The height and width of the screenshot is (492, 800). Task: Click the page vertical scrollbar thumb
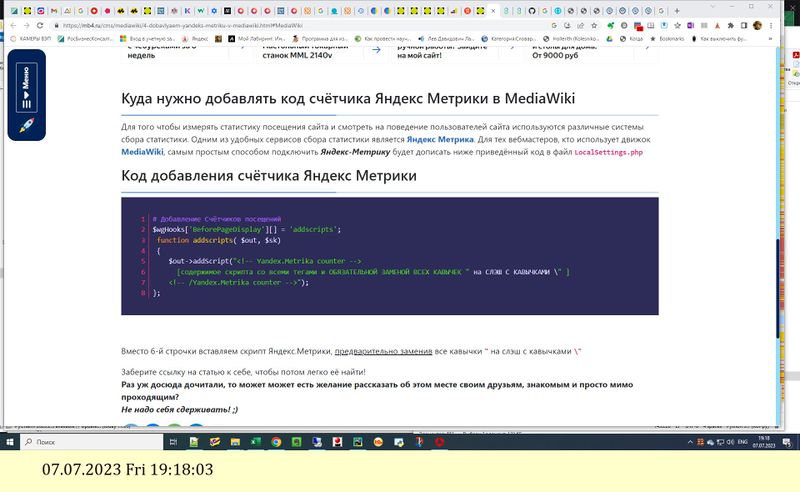pos(778,288)
